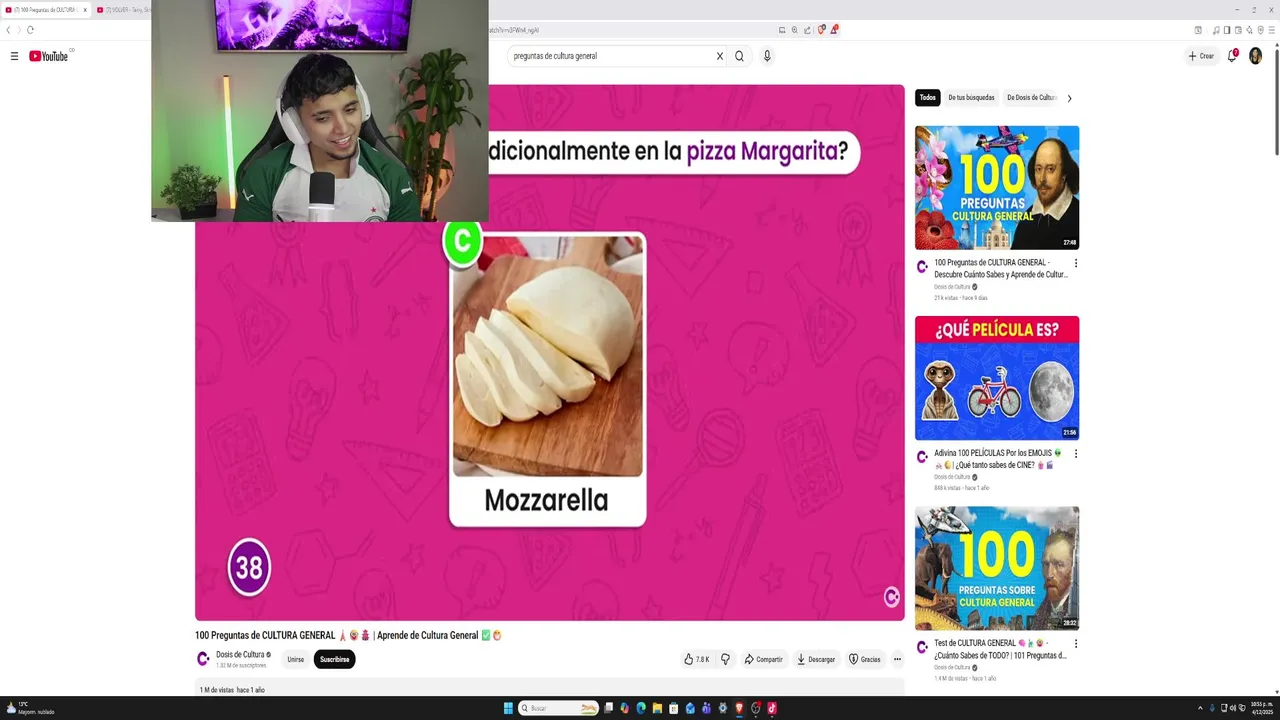
Task: Click the Brave shields icon
Action: (821, 30)
